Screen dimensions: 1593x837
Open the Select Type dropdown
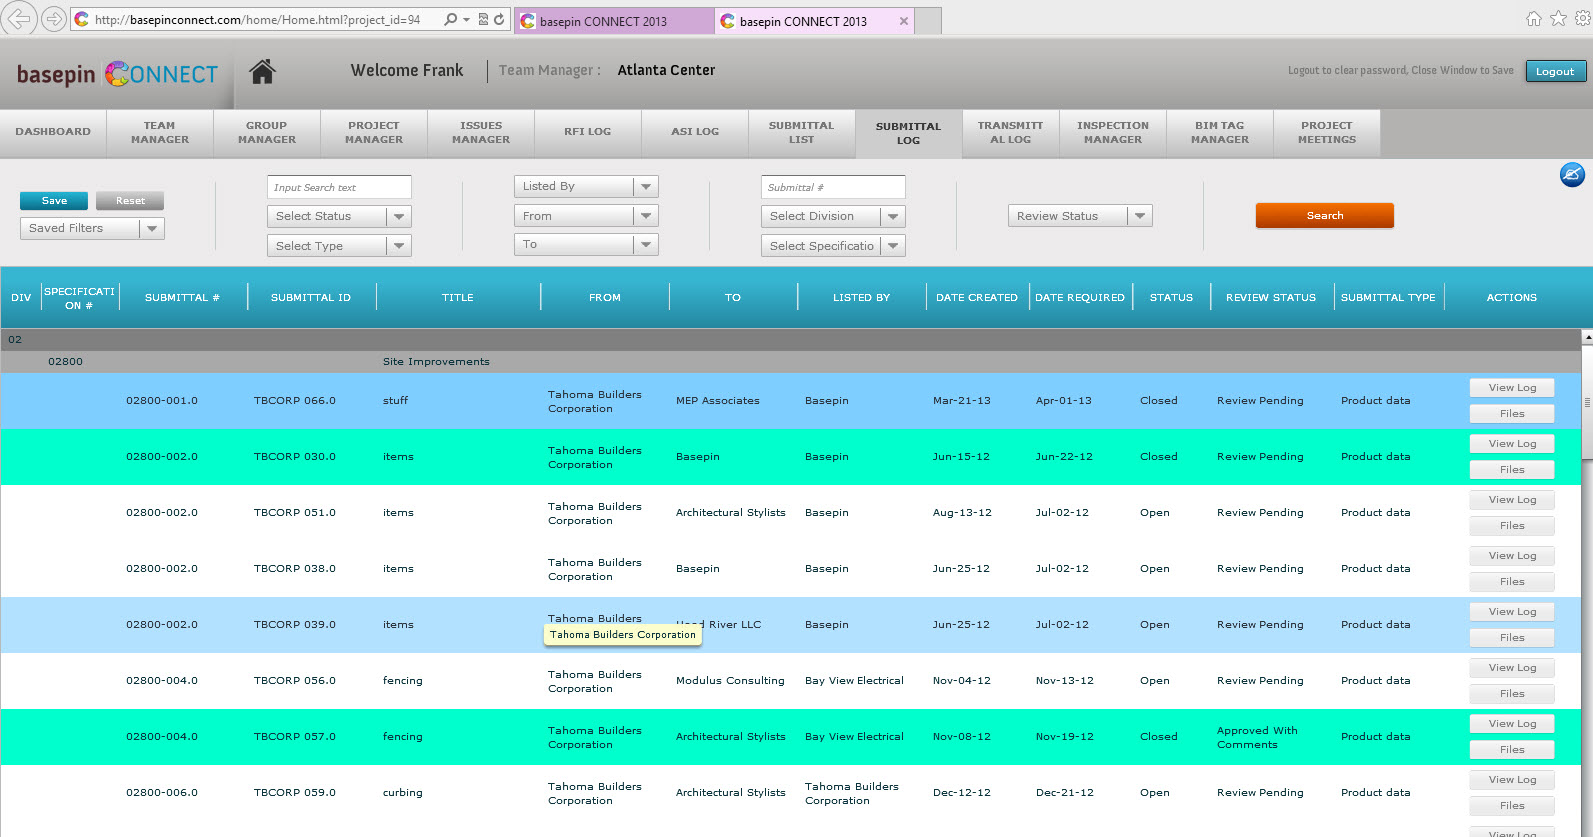point(339,246)
